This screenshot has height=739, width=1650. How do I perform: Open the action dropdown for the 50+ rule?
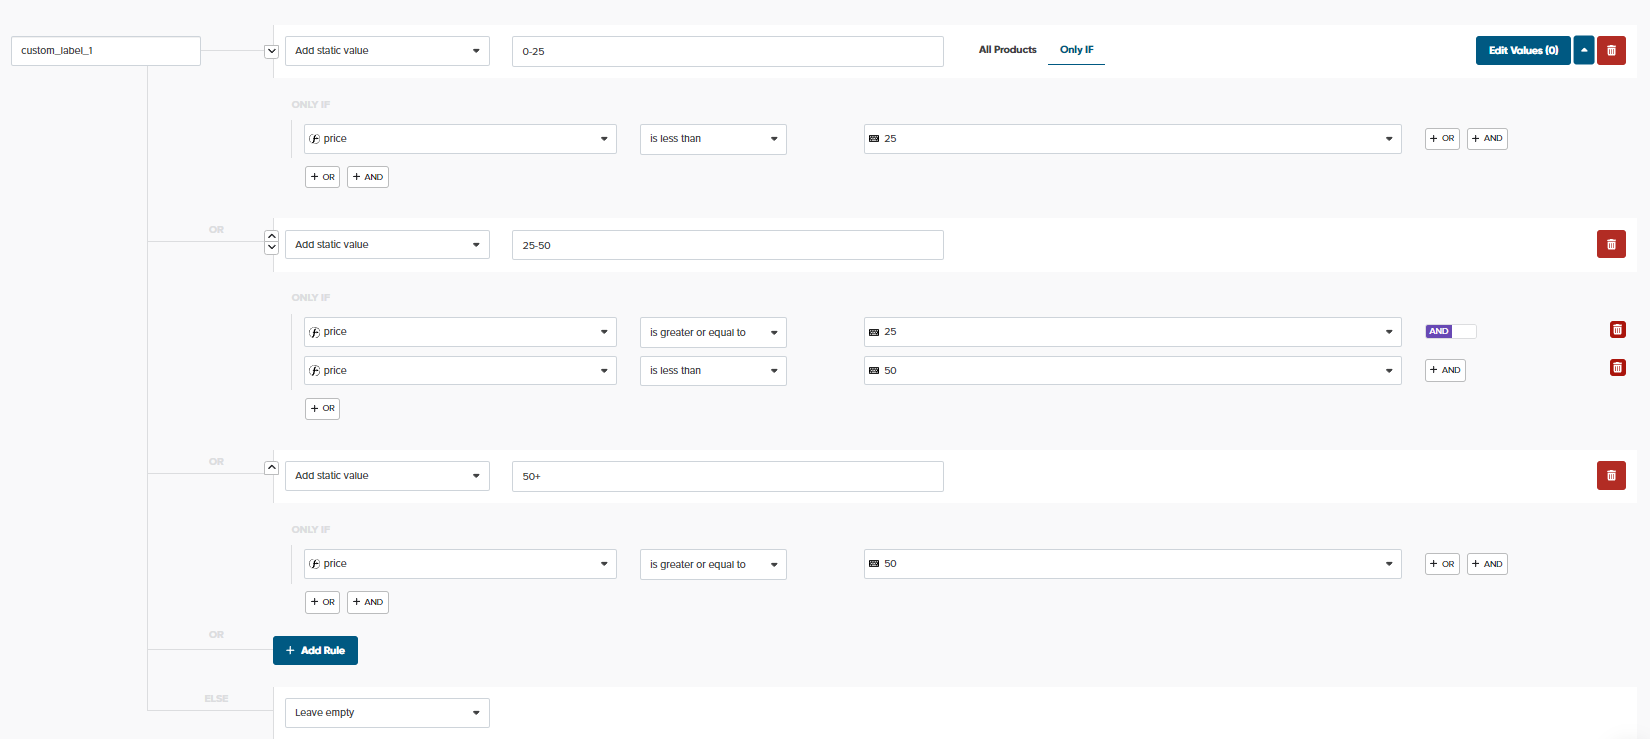pyautogui.click(x=387, y=476)
